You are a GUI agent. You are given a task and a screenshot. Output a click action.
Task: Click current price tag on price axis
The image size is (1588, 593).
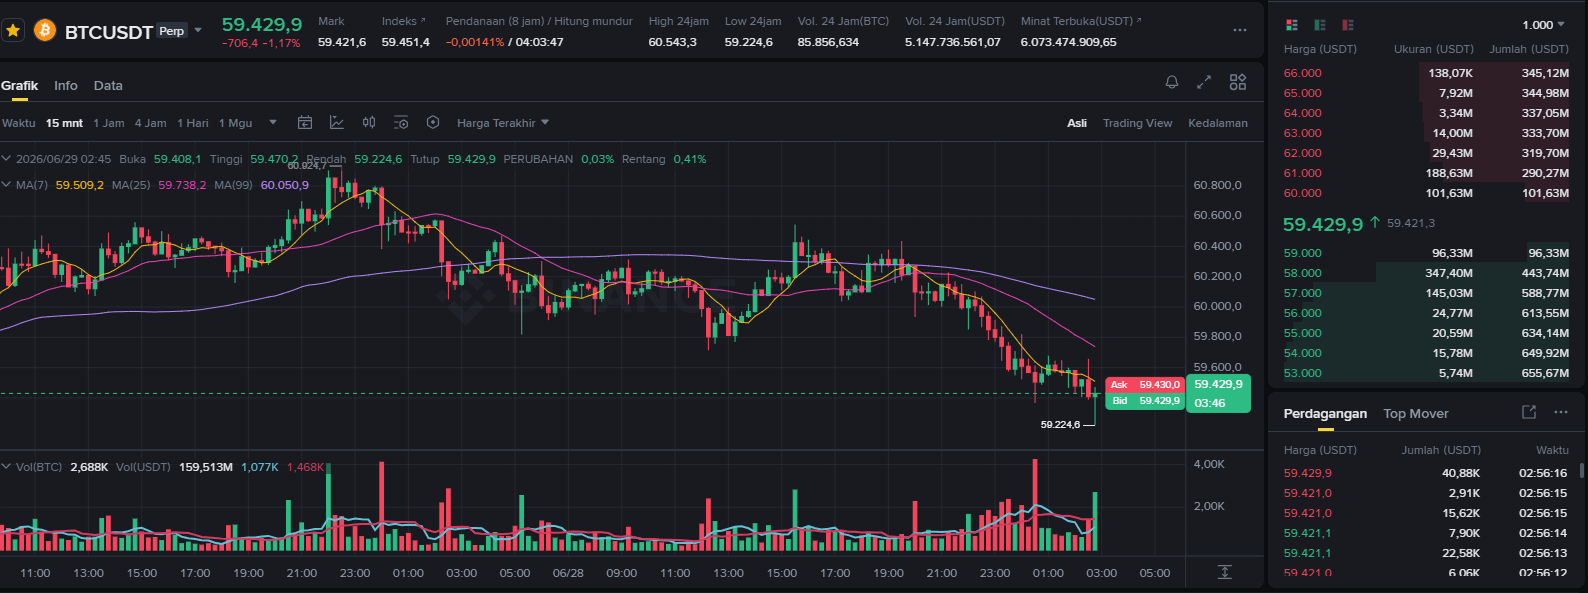(1218, 393)
